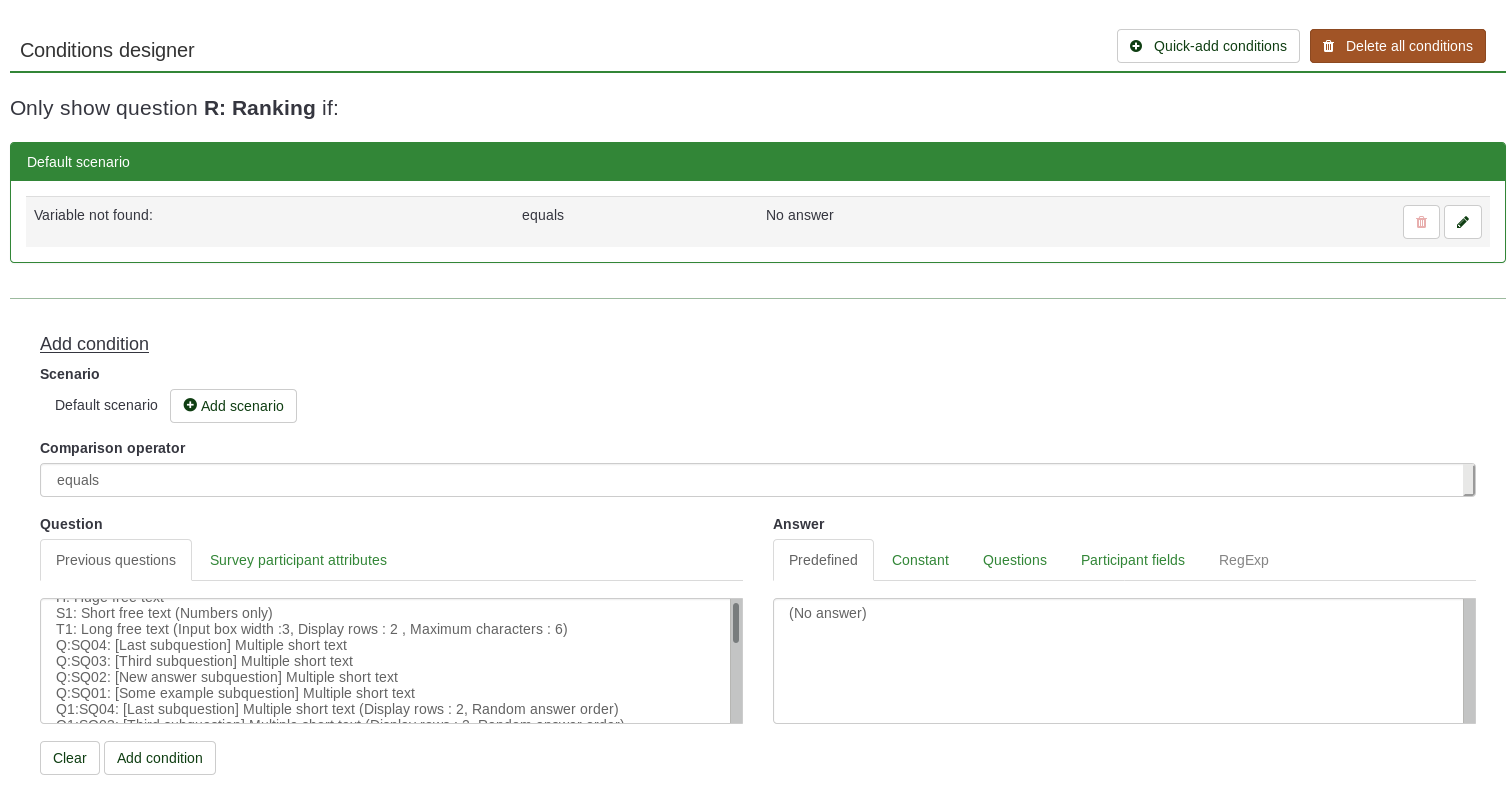
Task: Open the Participant fields tab
Action: coord(1132,560)
